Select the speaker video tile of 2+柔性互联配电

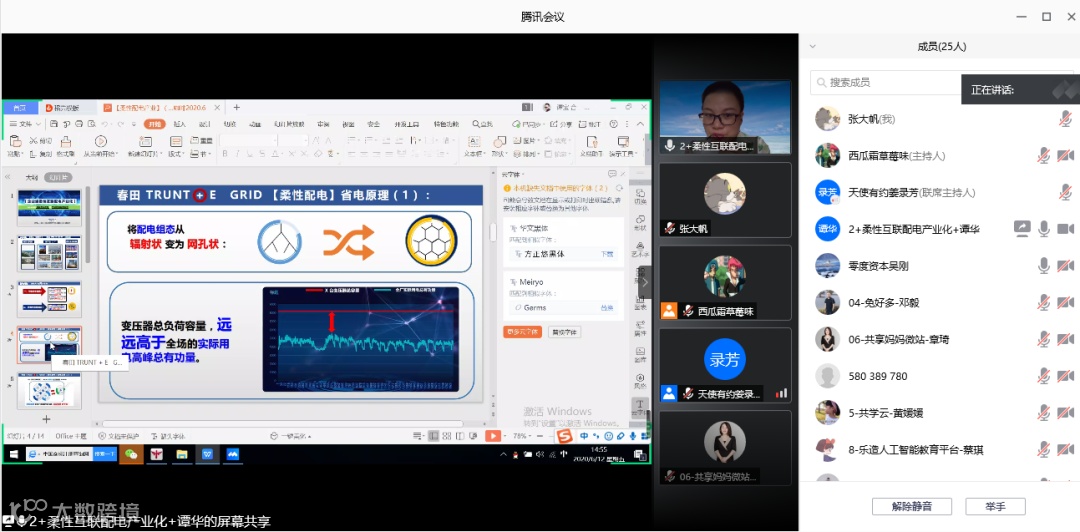pos(725,117)
